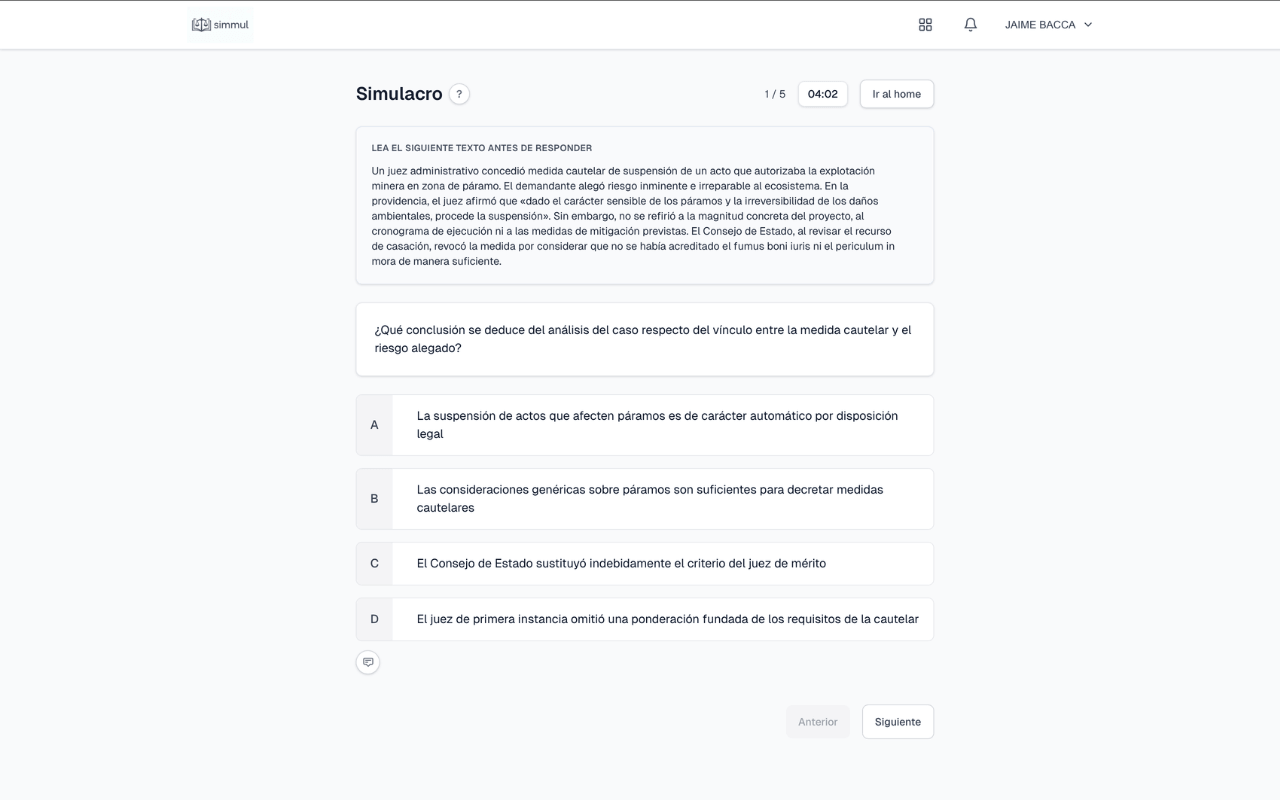Viewport: 1280px width, 800px height.
Task: Click the chevron next to JAIME BACCA
Action: tap(1088, 25)
